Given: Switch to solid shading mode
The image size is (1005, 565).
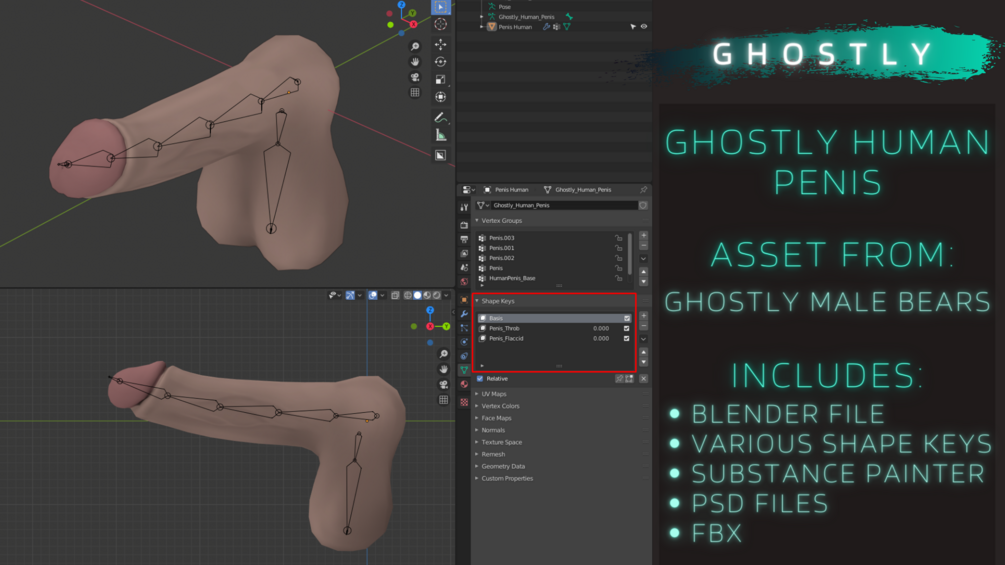Looking at the screenshot, I should coord(417,295).
